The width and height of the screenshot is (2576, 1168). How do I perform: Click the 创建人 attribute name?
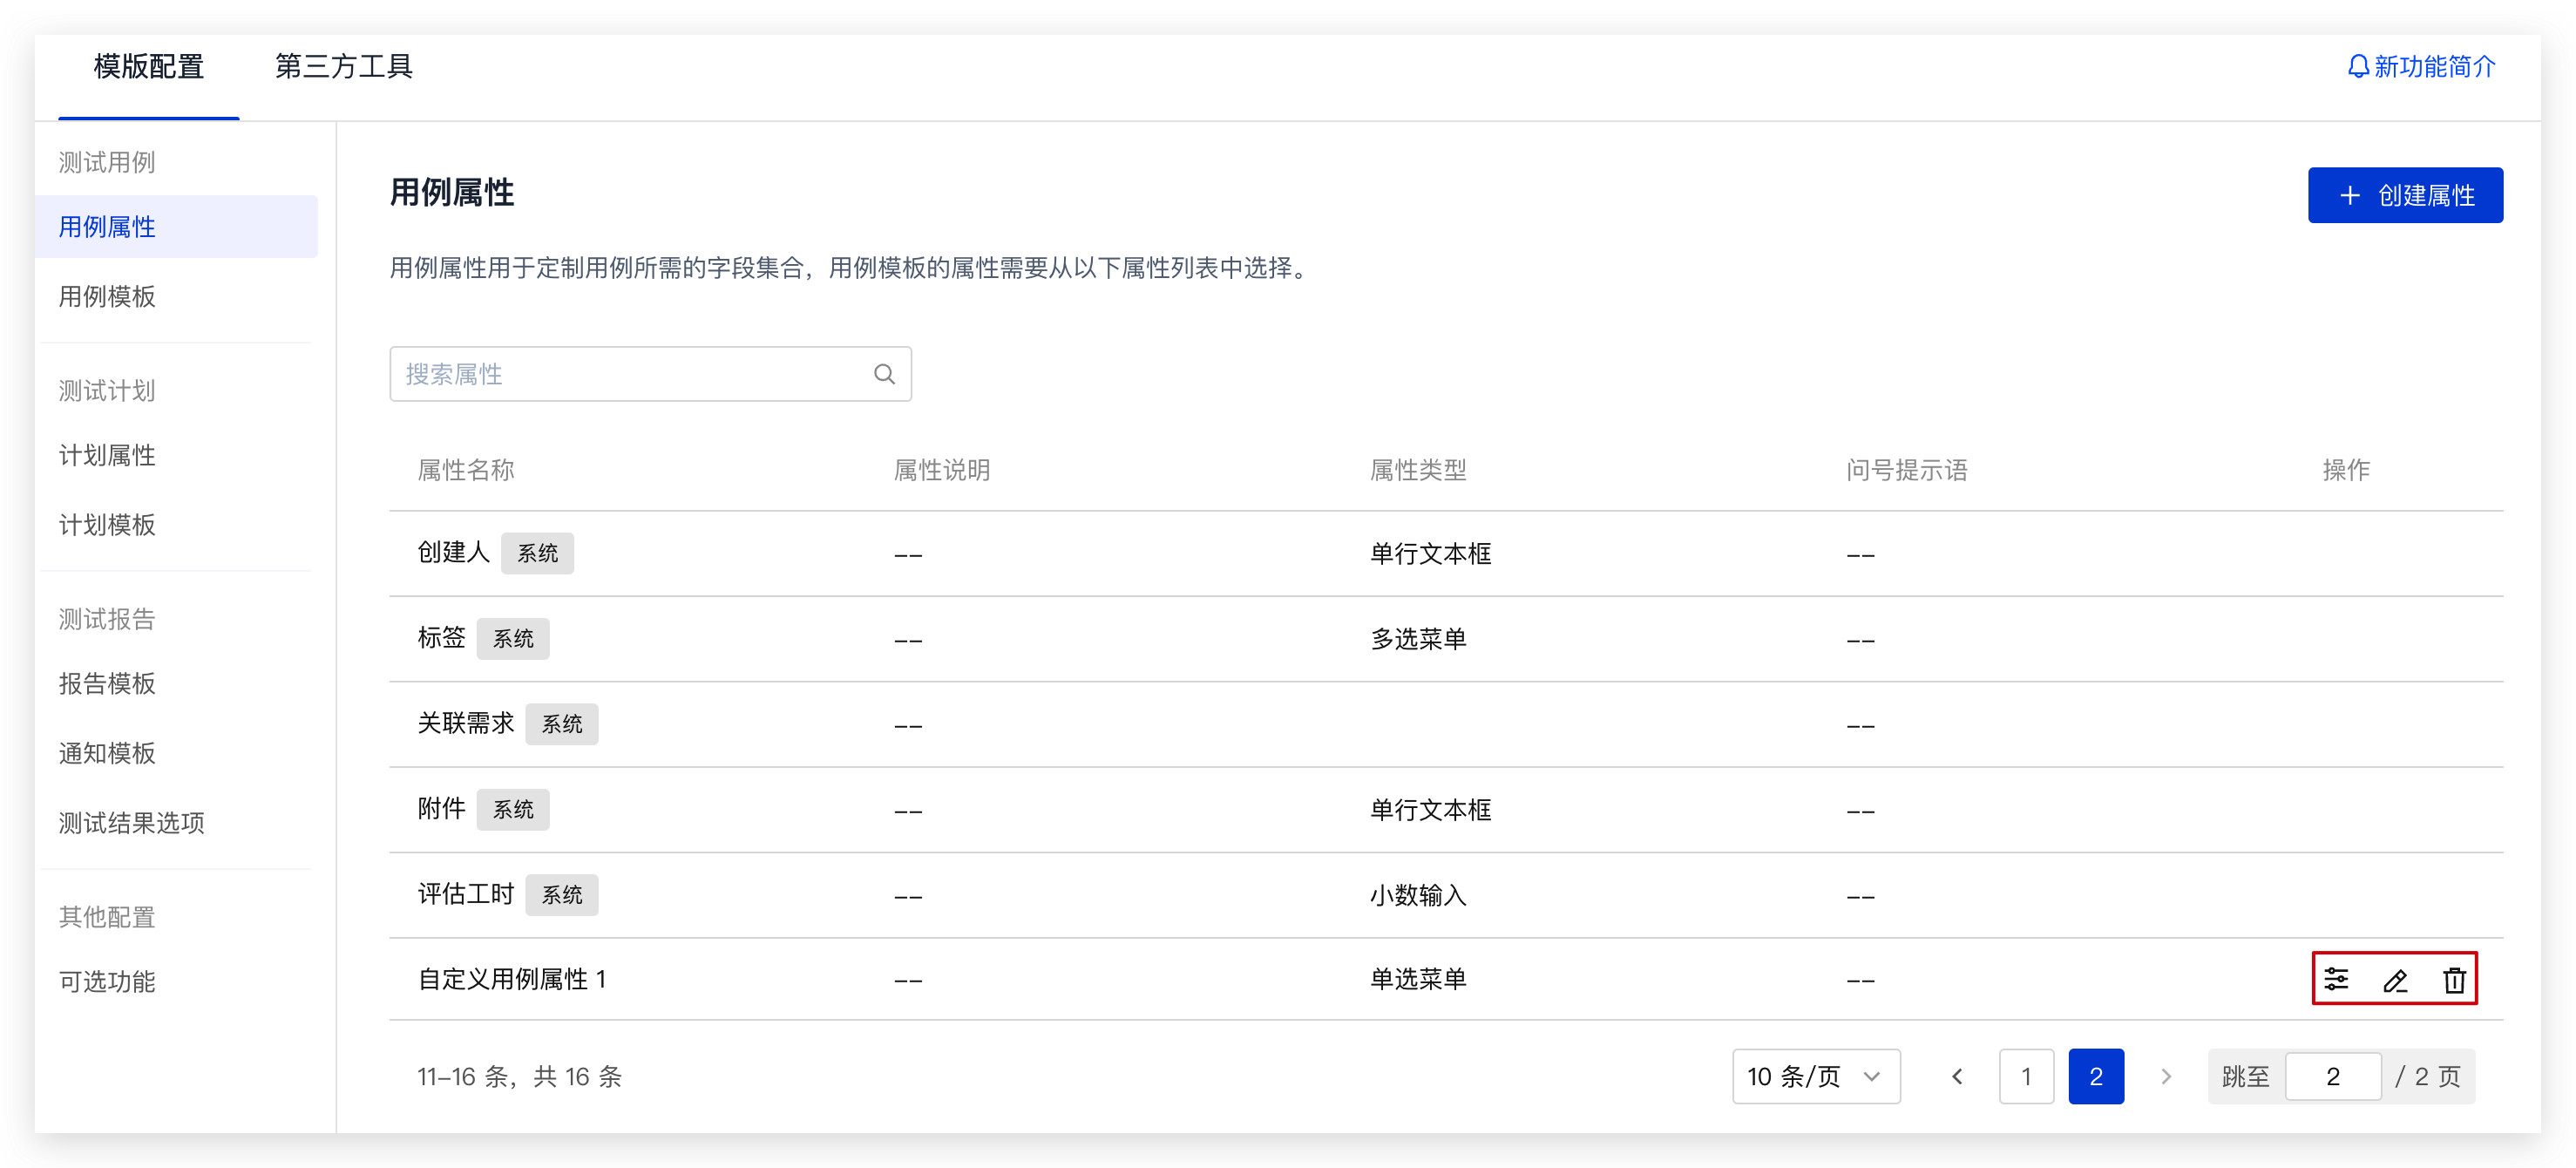pyautogui.click(x=453, y=553)
